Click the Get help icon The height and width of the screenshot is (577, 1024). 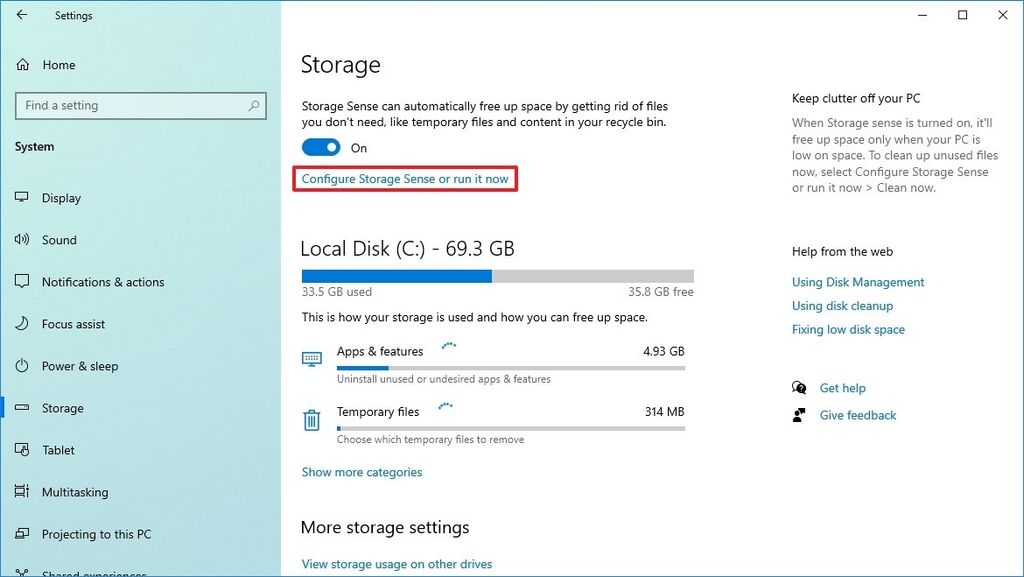click(799, 388)
